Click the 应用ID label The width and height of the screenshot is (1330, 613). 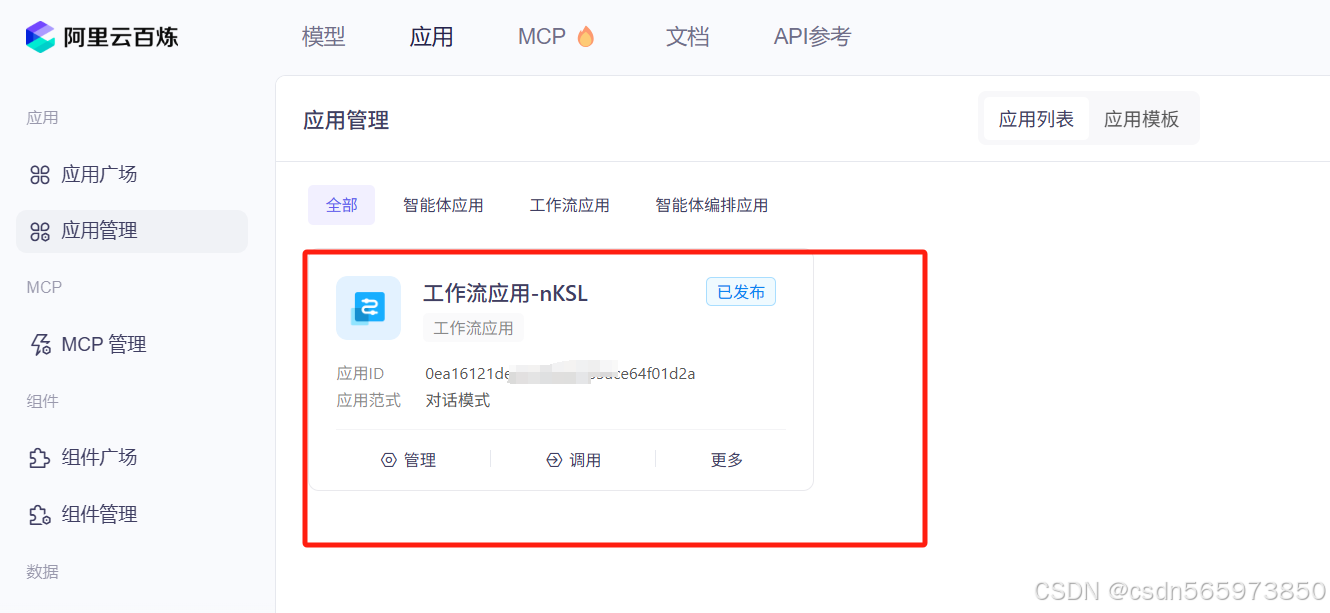tap(360, 374)
